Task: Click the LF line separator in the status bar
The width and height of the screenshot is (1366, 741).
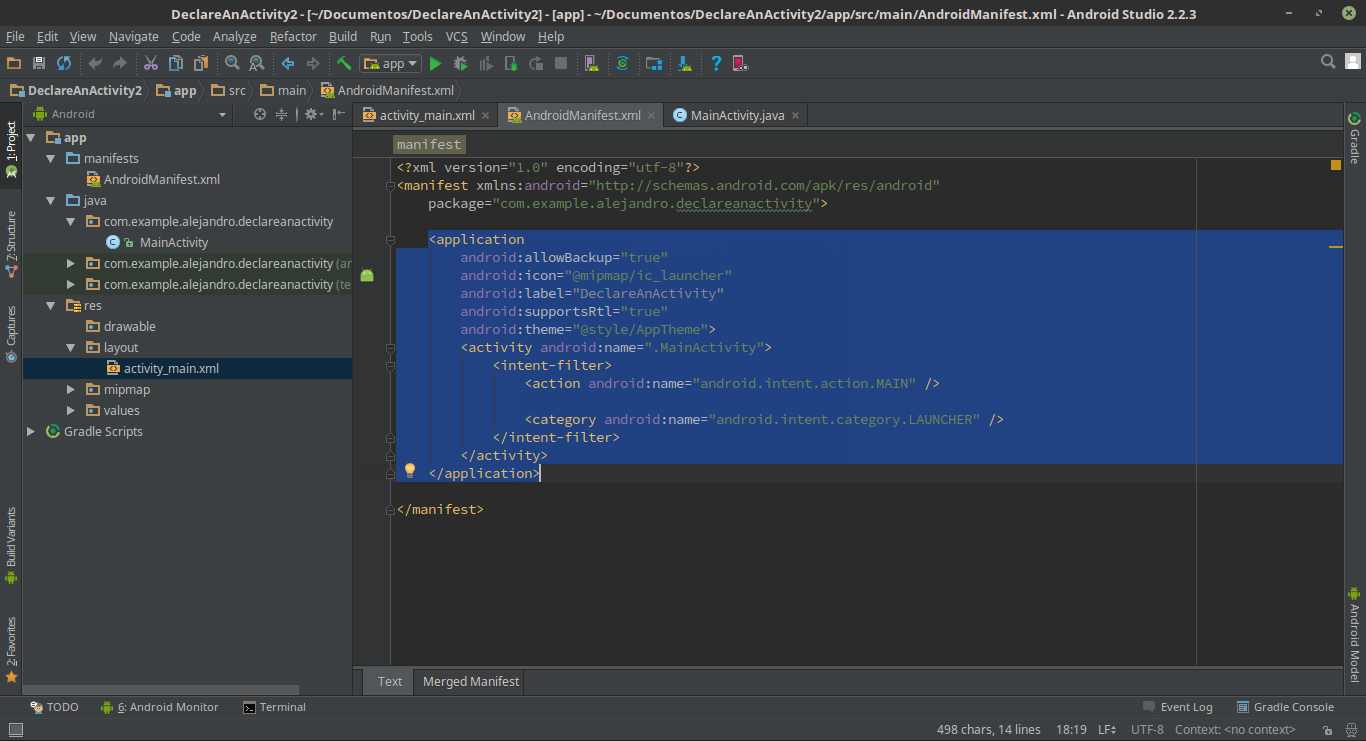Action: pos(1107,730)
